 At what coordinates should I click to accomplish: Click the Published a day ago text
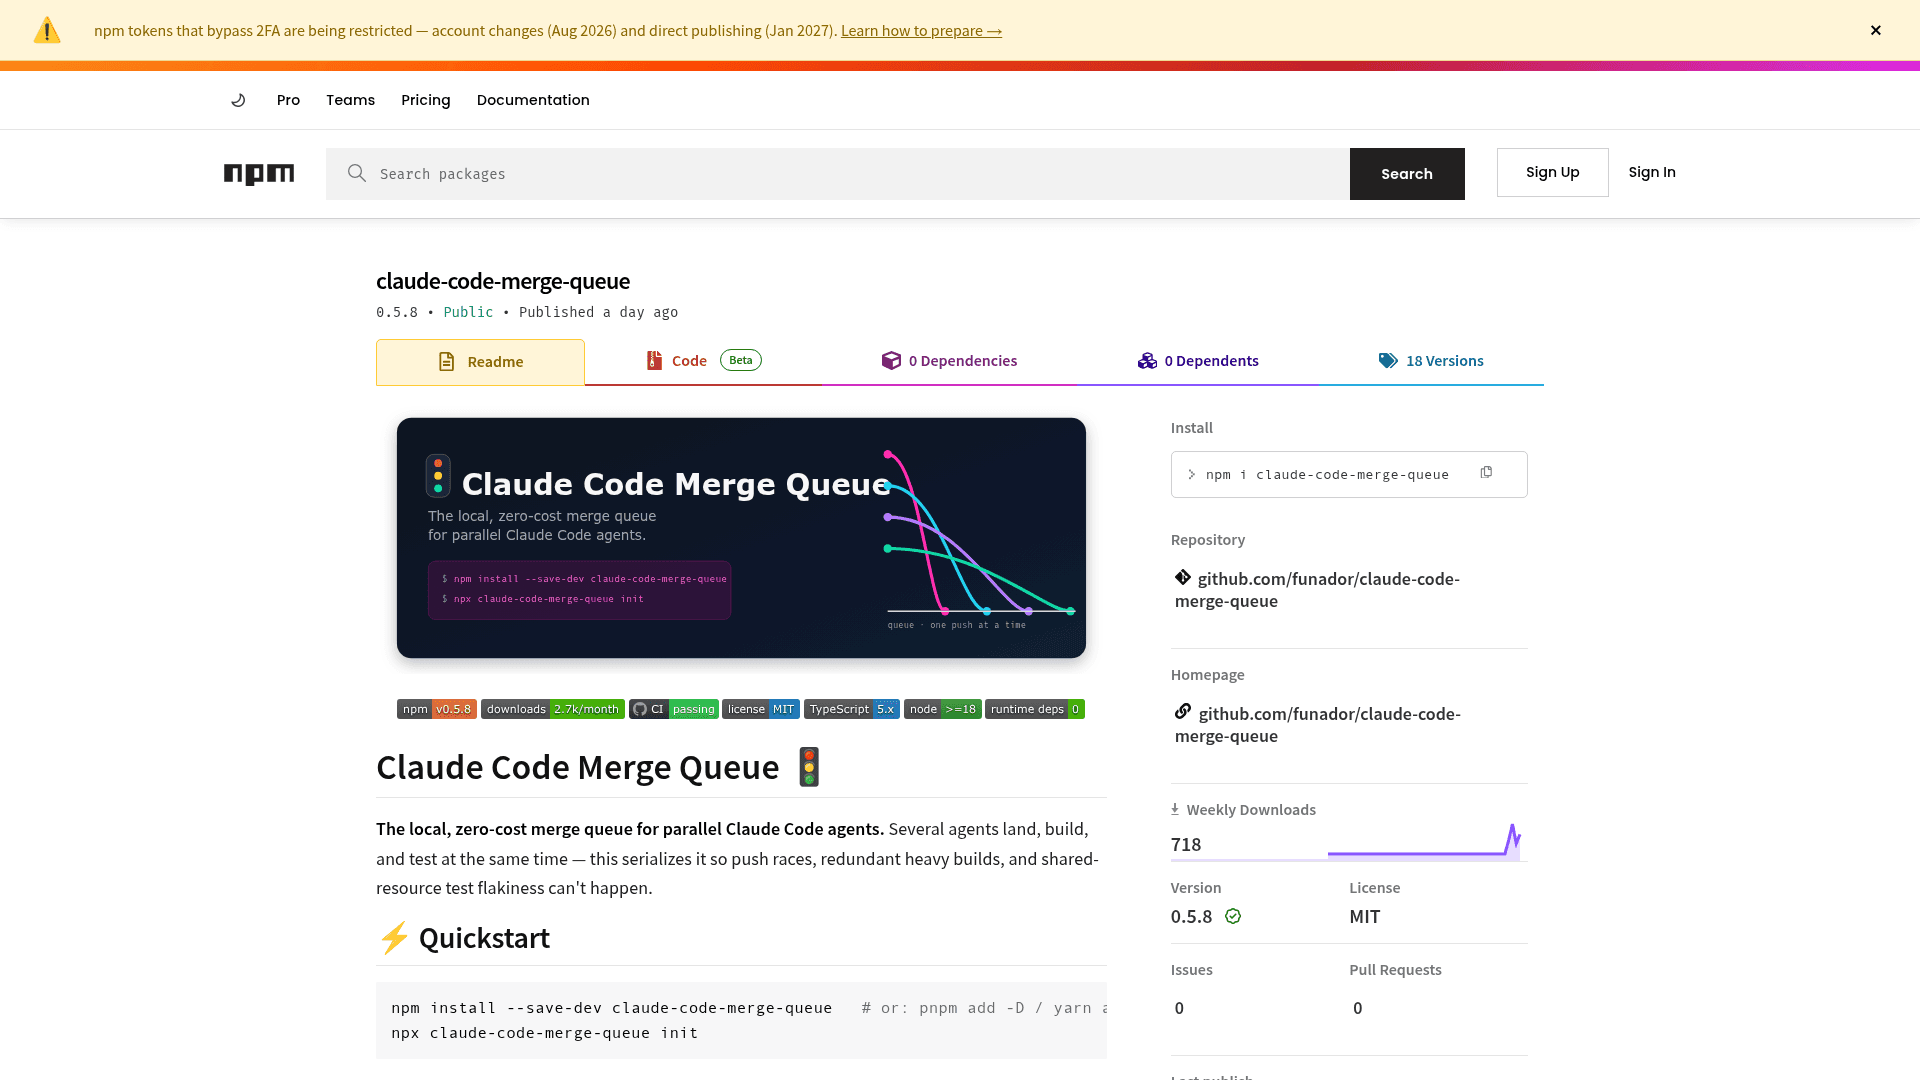click(598, 312)
